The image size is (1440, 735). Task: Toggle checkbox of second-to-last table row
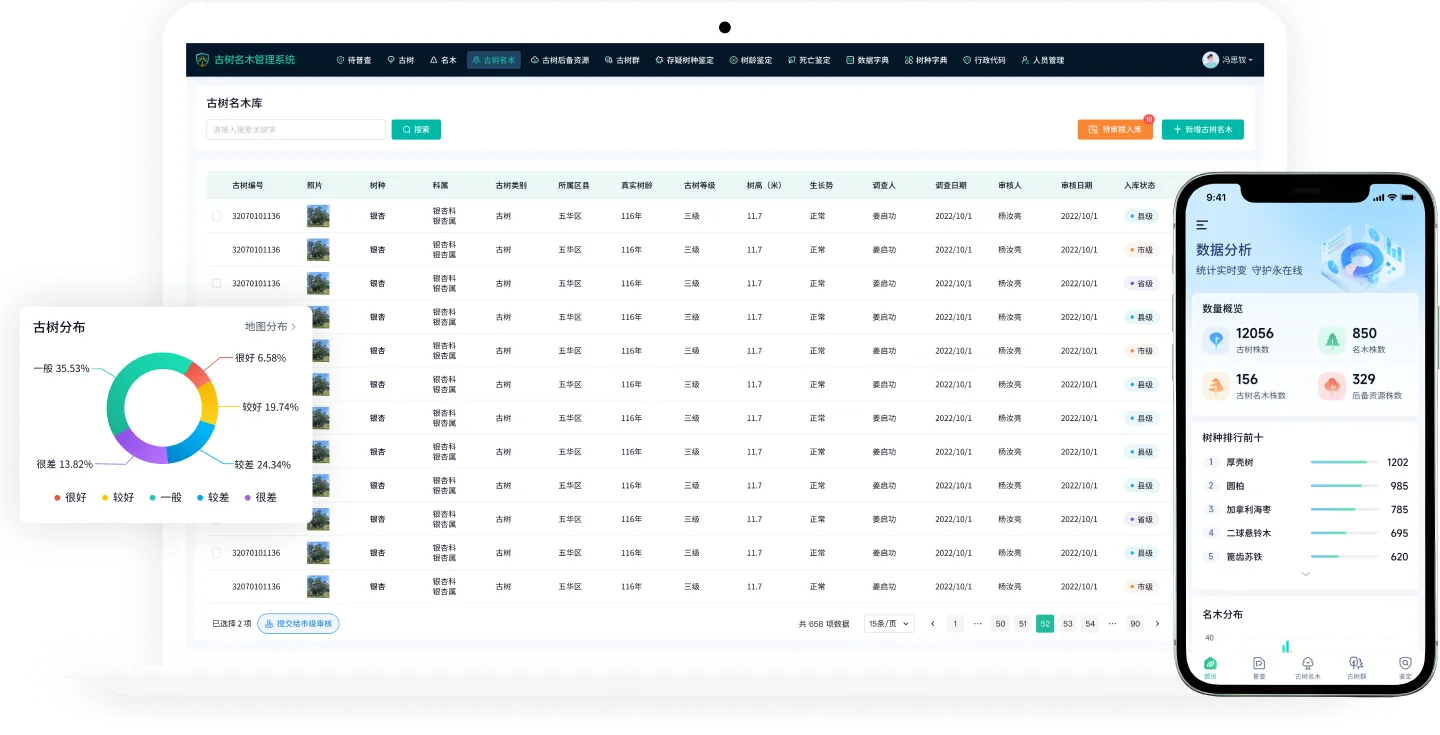click(x=216, y=553)
